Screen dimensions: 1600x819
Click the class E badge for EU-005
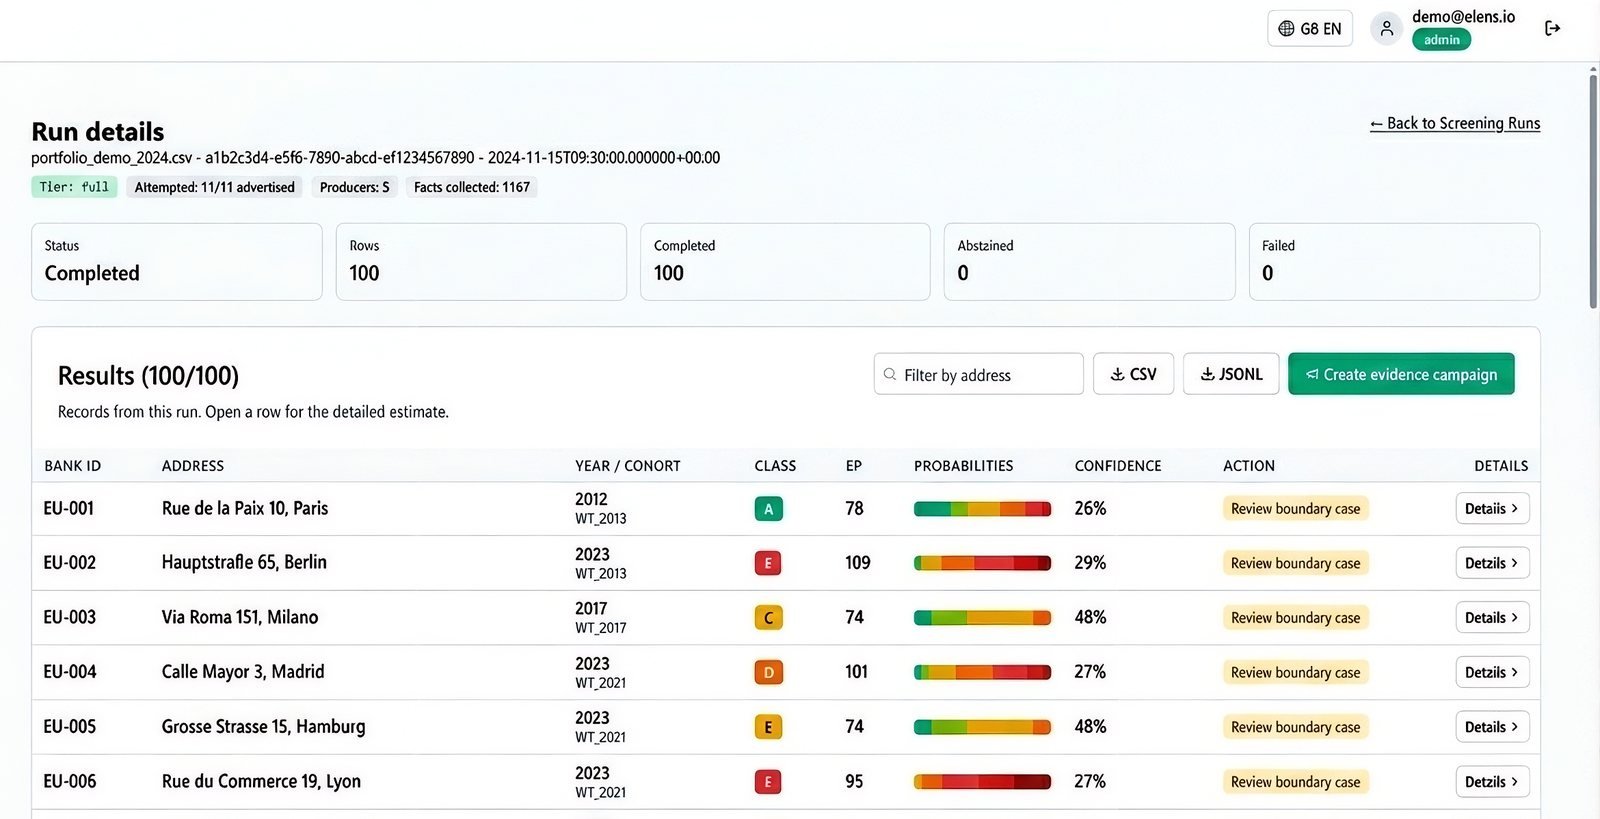pos(768,727)
